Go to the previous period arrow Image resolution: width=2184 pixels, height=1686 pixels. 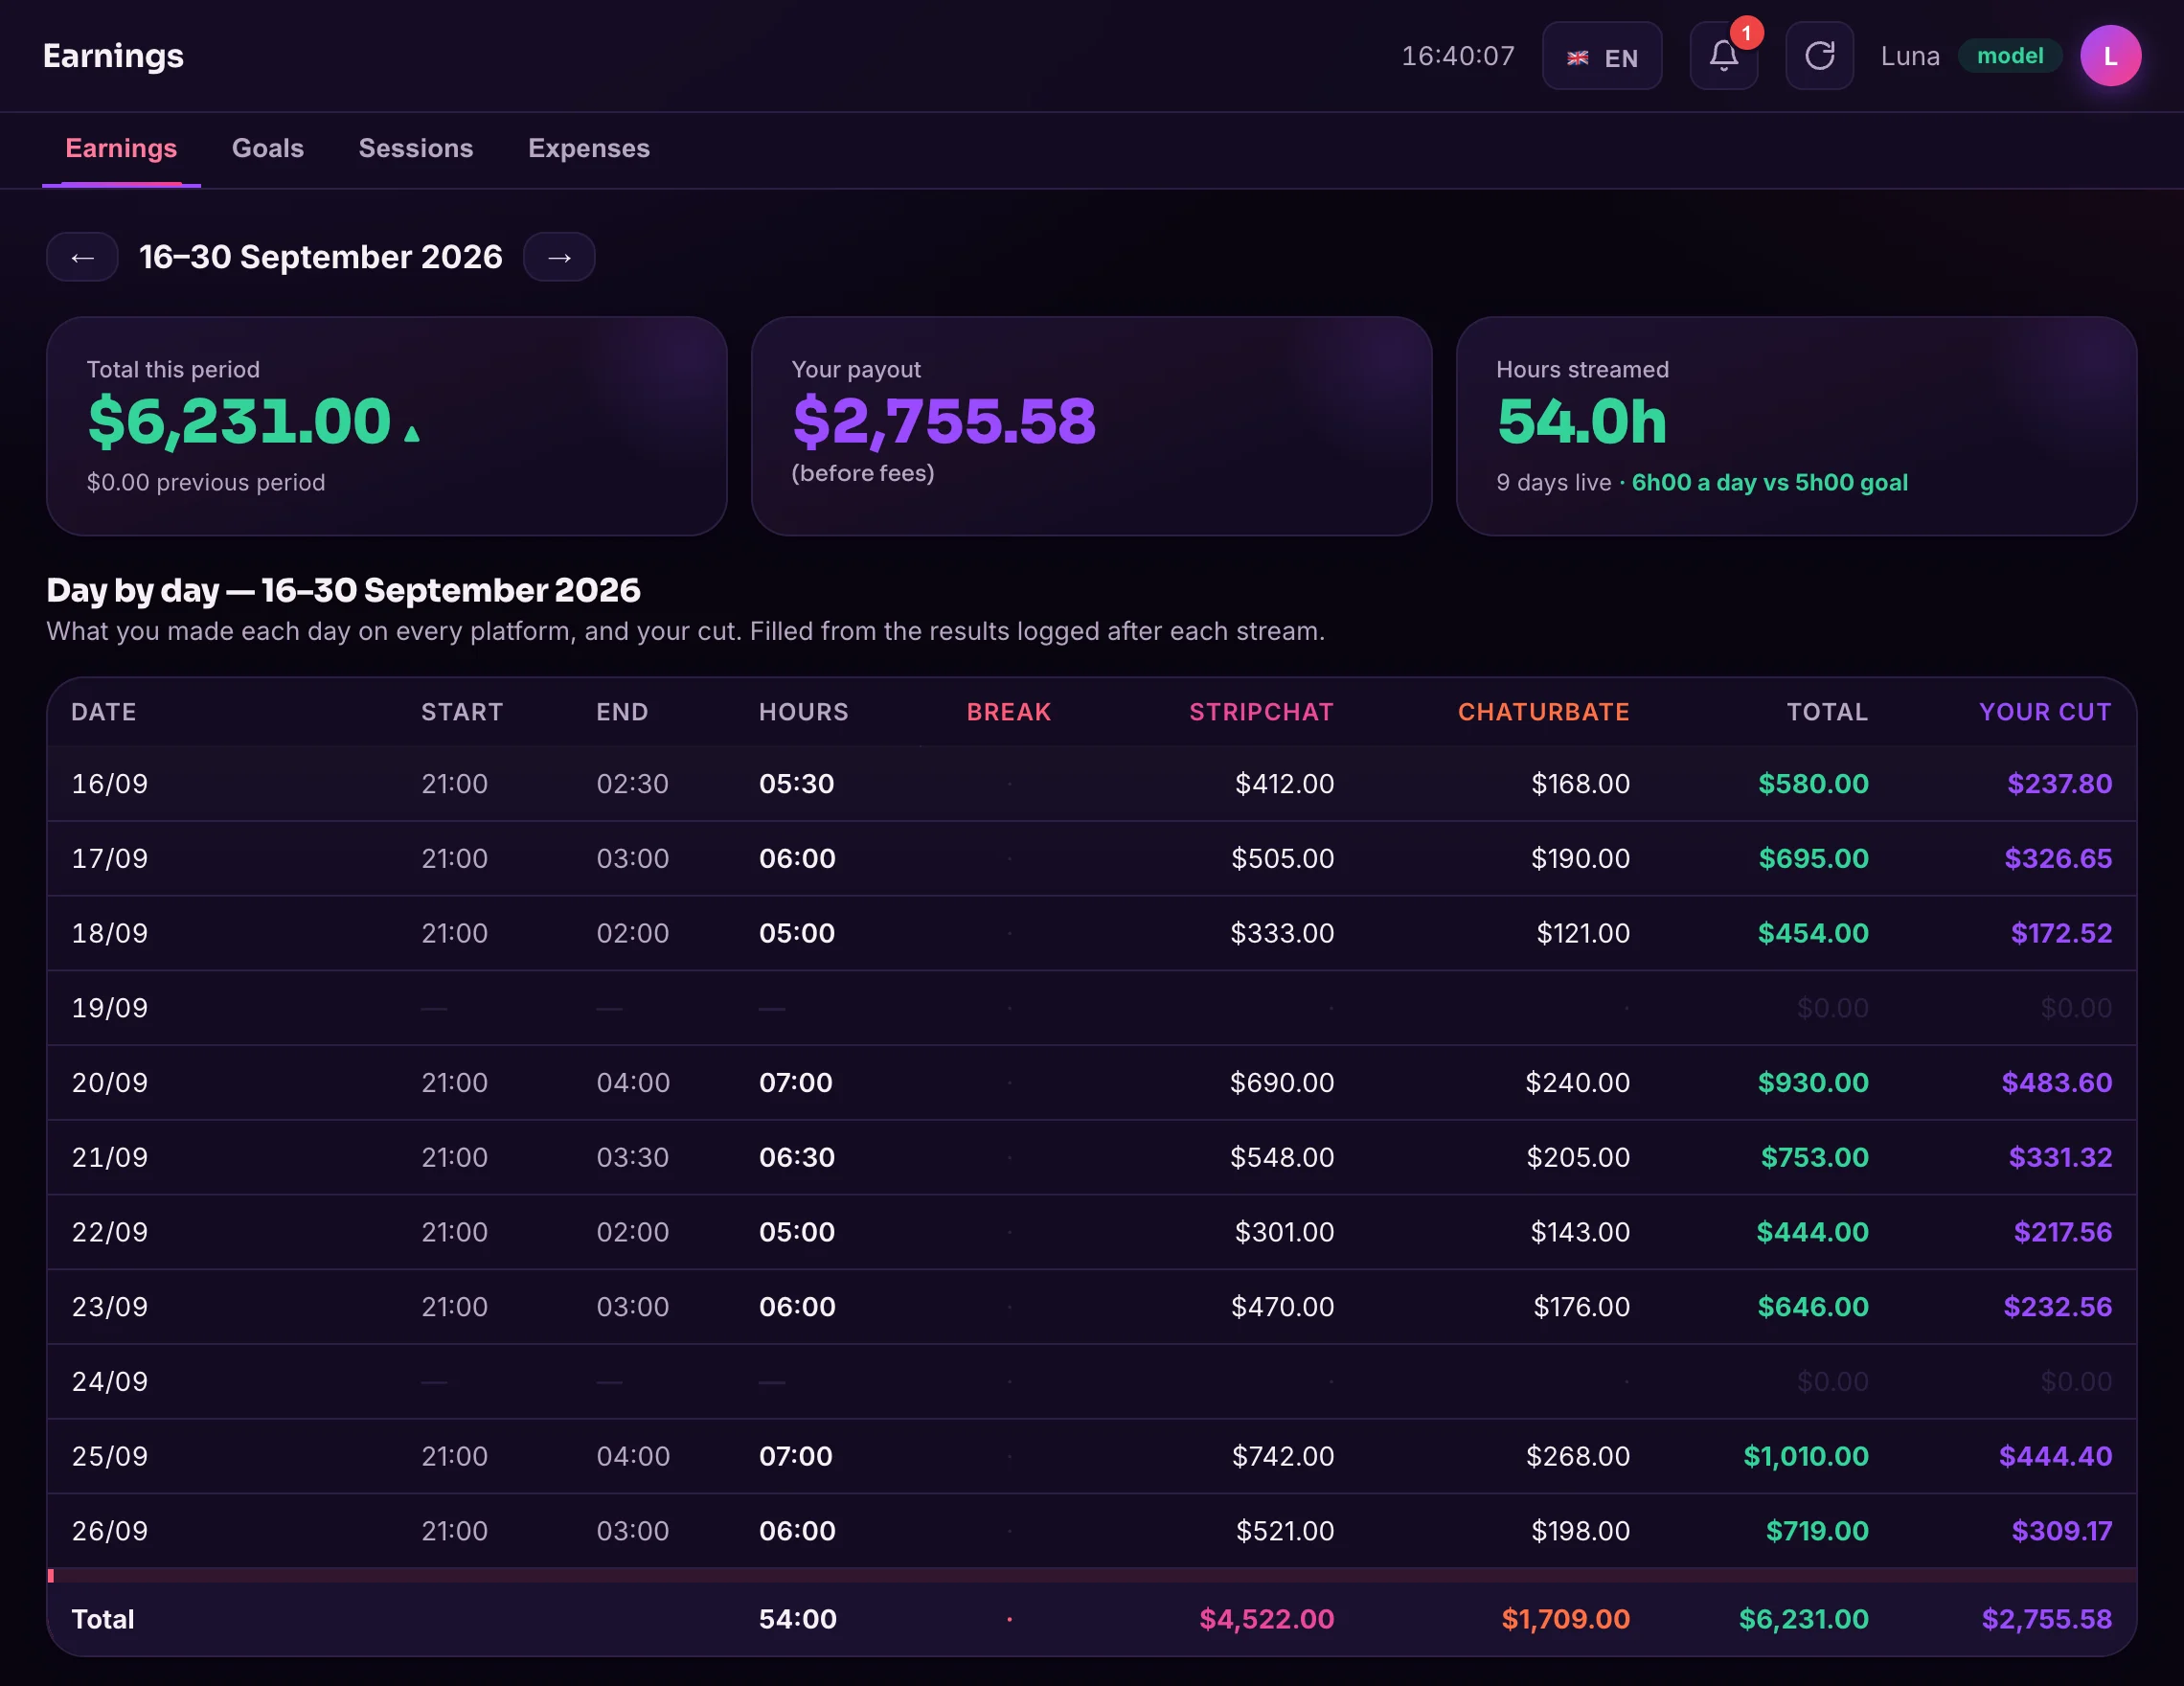82,257
